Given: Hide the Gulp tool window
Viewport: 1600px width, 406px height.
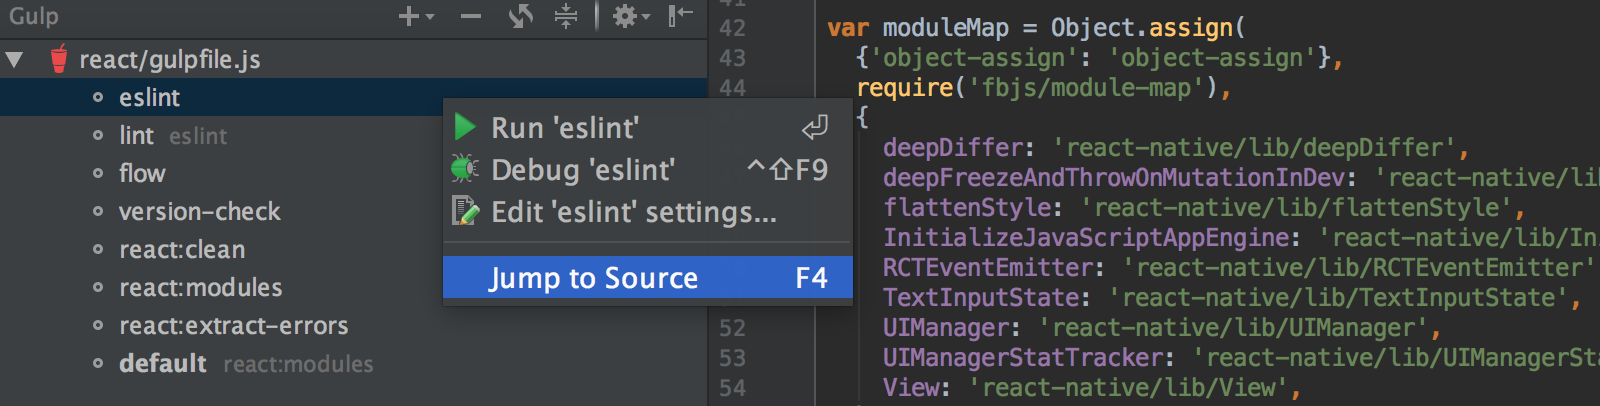Looking at the screenshot, I should click(x=681, y=15).
